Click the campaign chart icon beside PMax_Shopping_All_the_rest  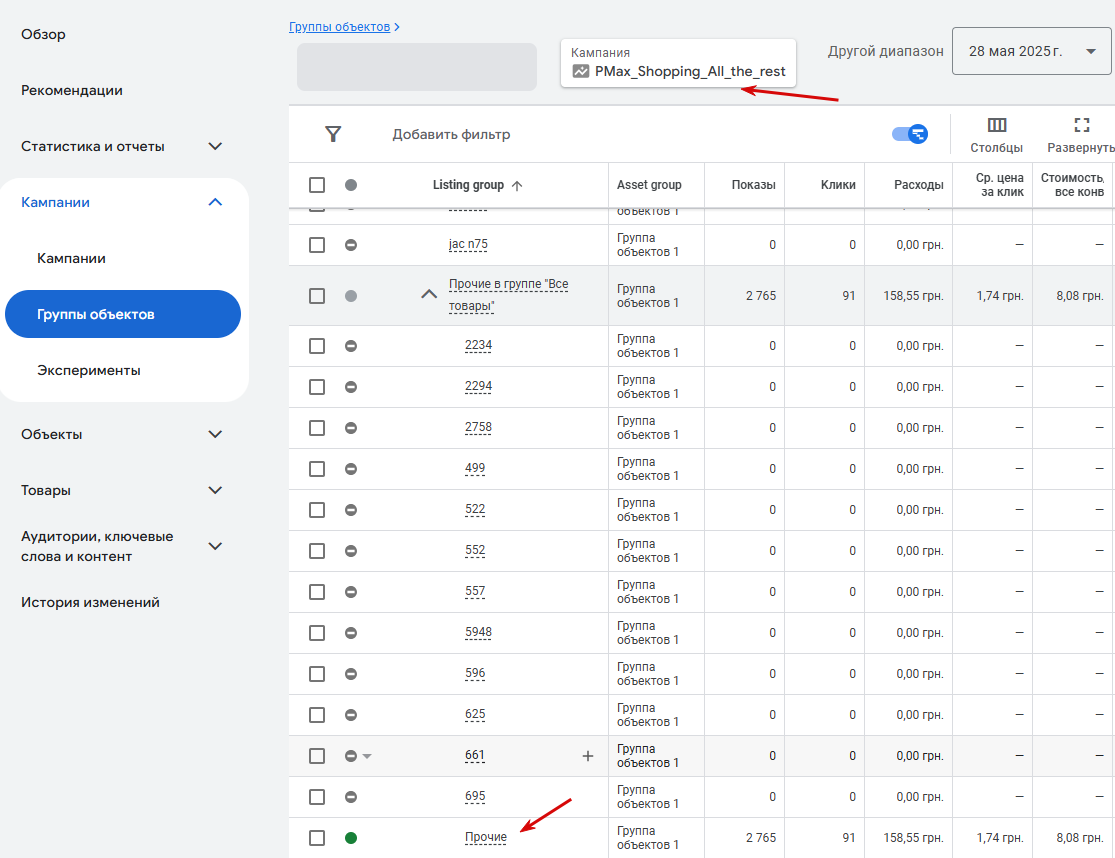click(581, 71)
